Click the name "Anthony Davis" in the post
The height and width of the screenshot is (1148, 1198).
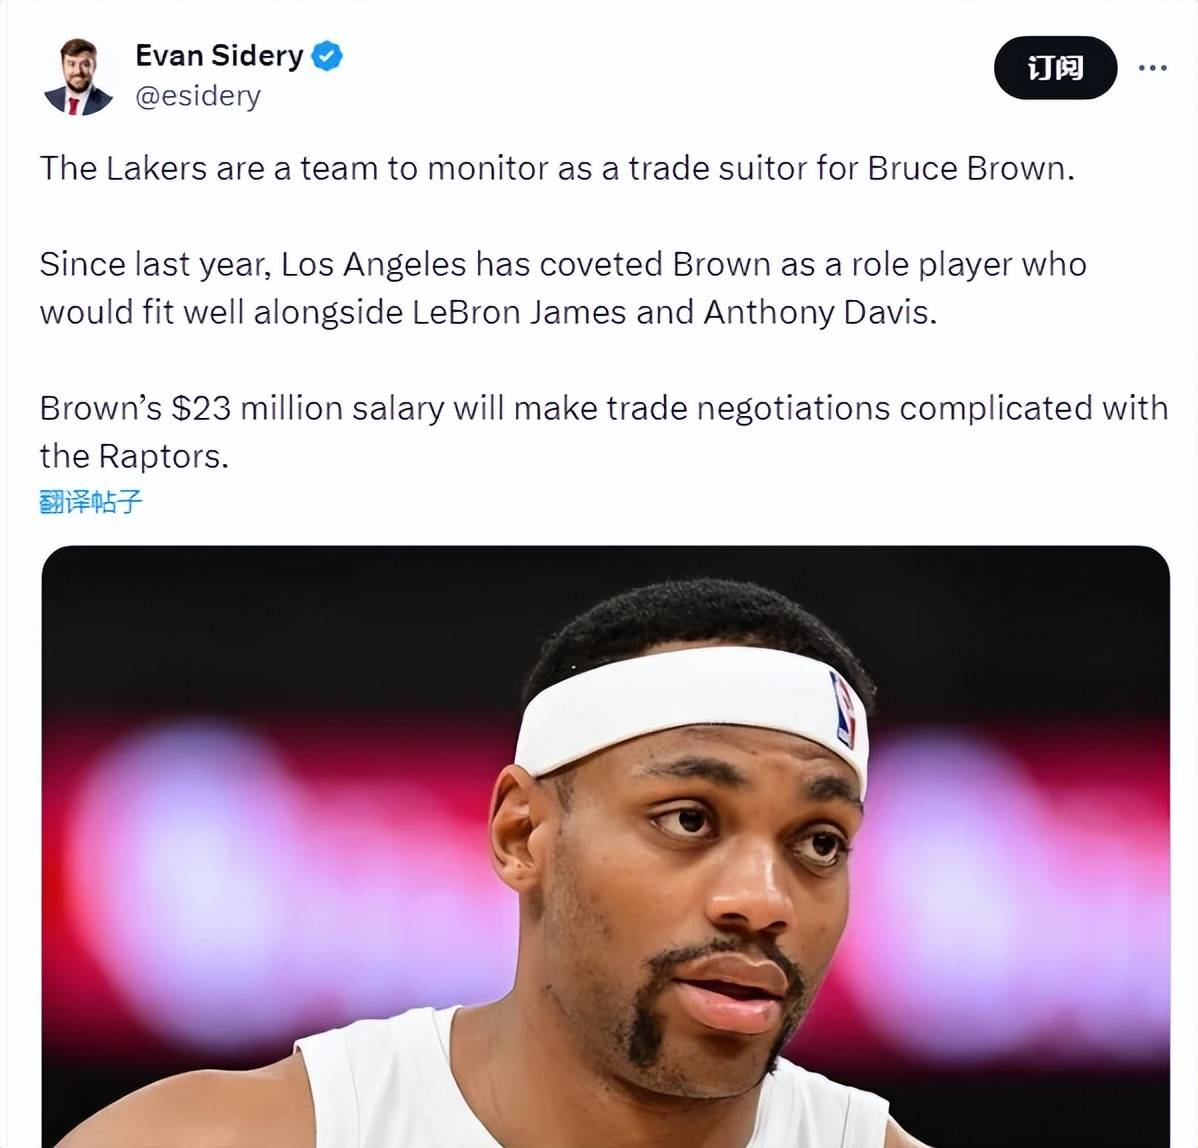(x=819, y=312)
